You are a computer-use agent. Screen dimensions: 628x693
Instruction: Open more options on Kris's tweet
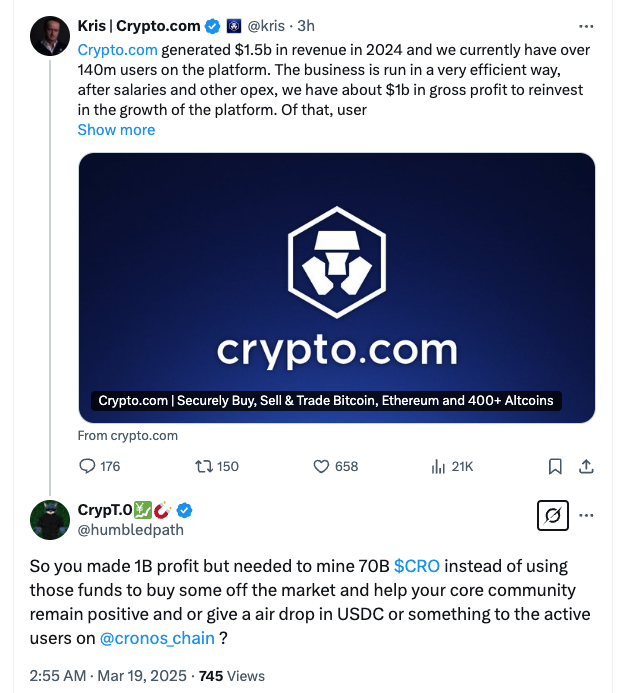586,25
